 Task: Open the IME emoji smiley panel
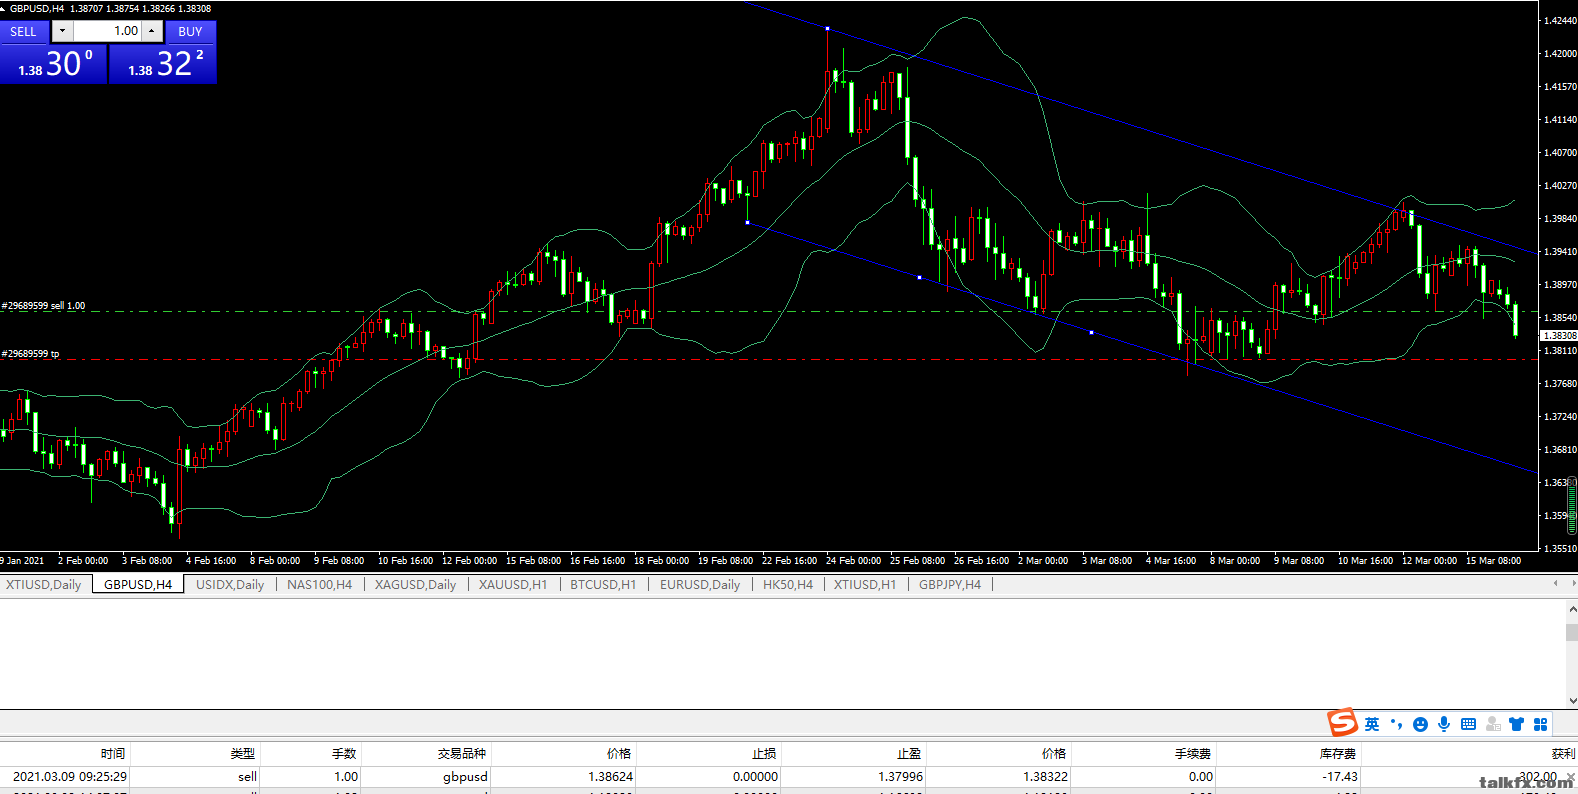pyautogui.click(x=1420, y=724)
